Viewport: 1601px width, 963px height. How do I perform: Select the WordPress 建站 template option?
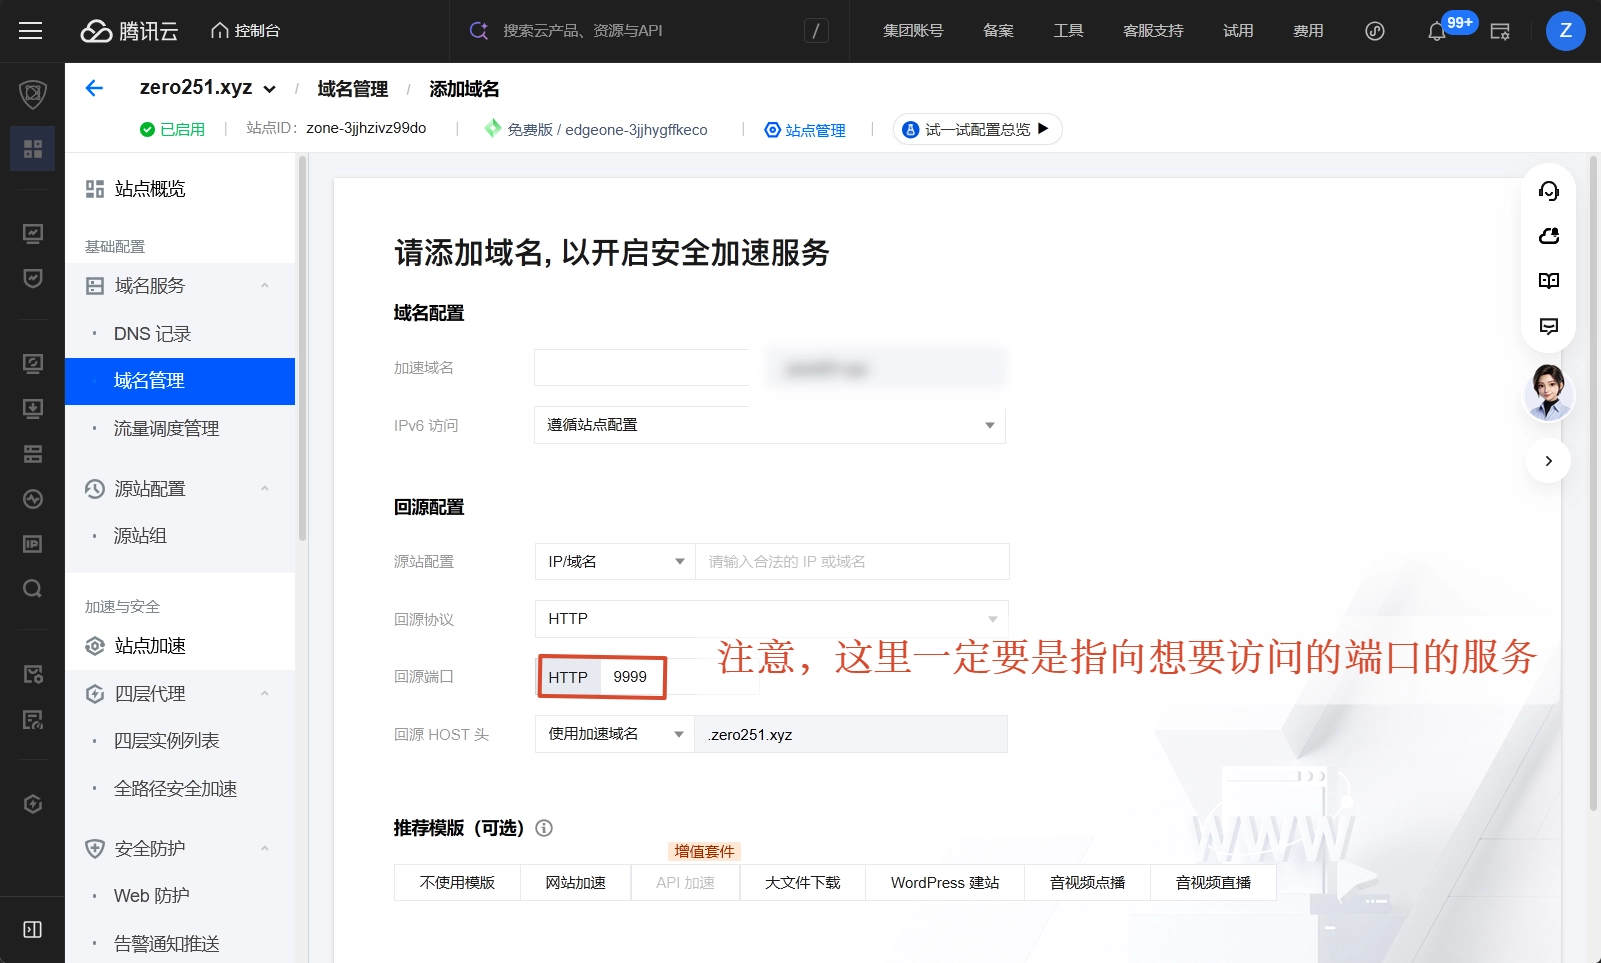(945, 883)
